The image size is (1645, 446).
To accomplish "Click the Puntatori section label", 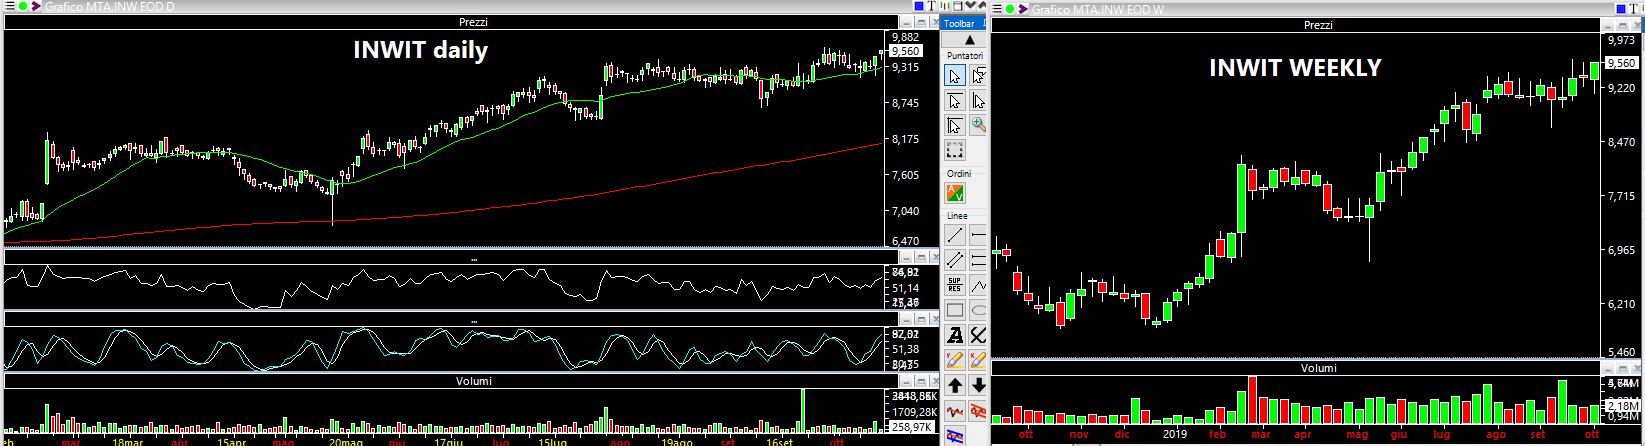I will (965, 56).
